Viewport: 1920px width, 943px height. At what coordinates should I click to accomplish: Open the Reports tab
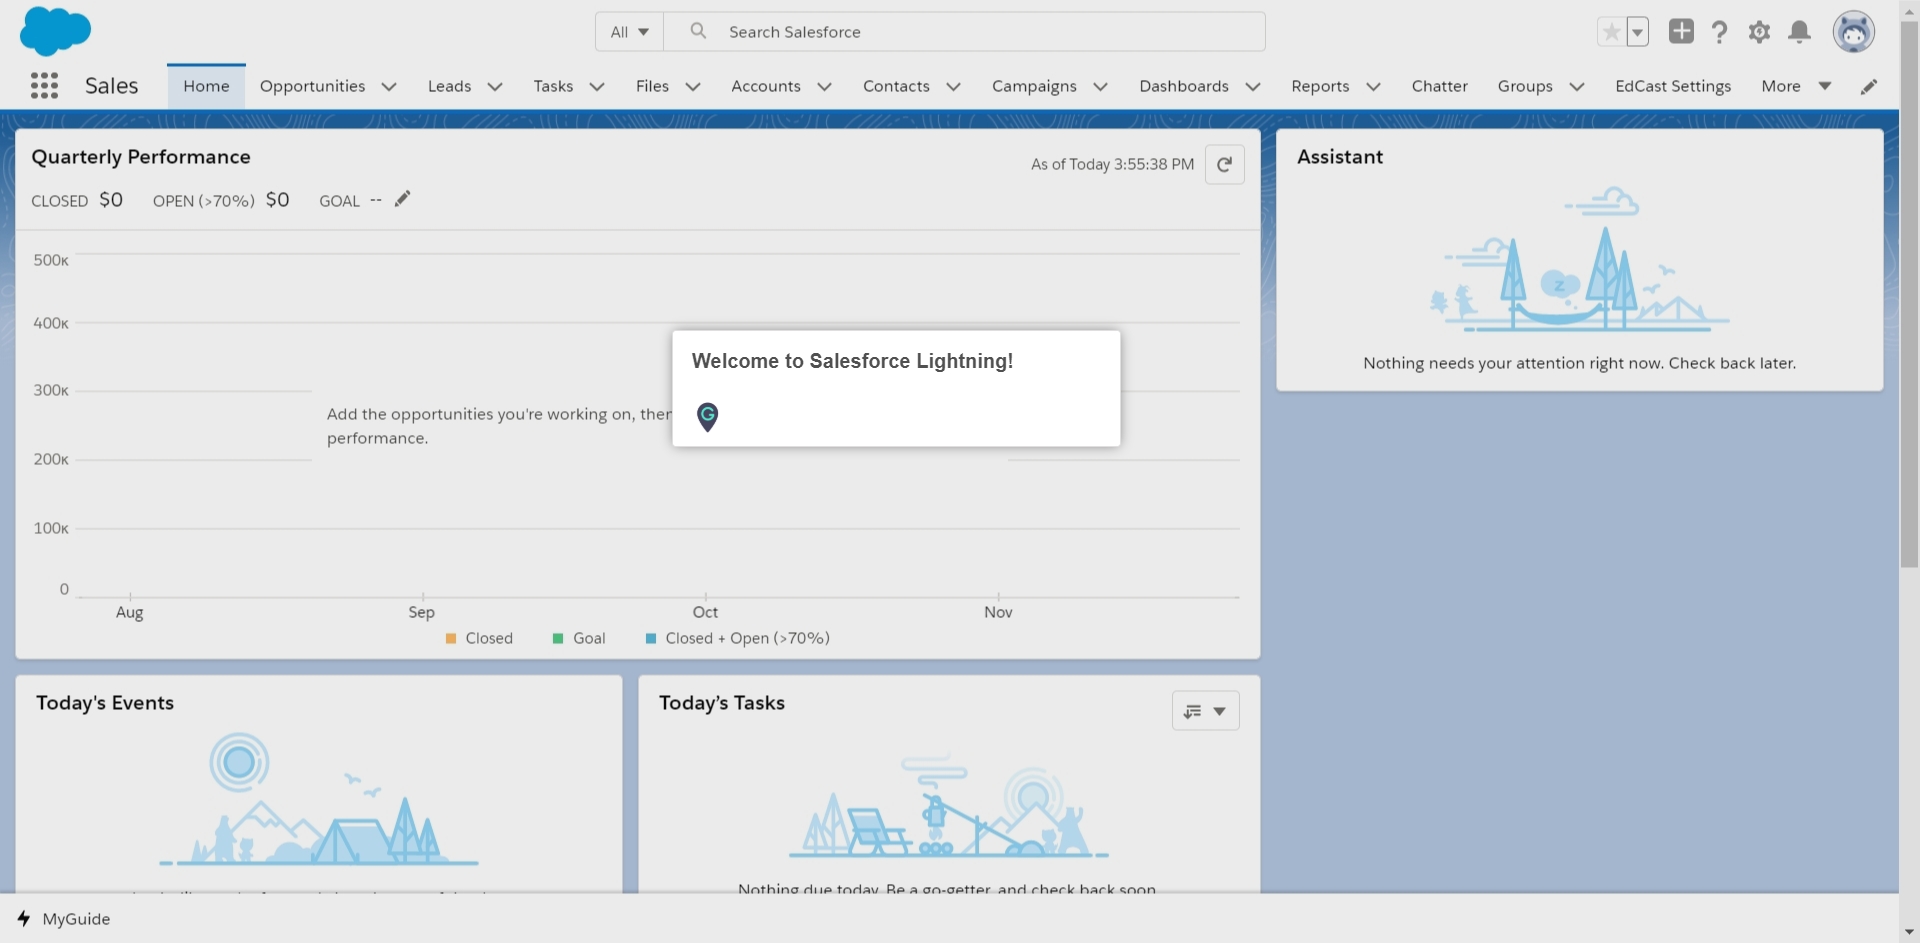click(1320, 86)
